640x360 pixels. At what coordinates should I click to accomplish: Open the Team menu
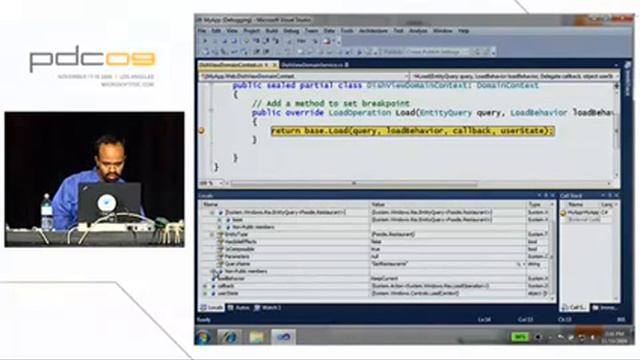click(311, 31)
